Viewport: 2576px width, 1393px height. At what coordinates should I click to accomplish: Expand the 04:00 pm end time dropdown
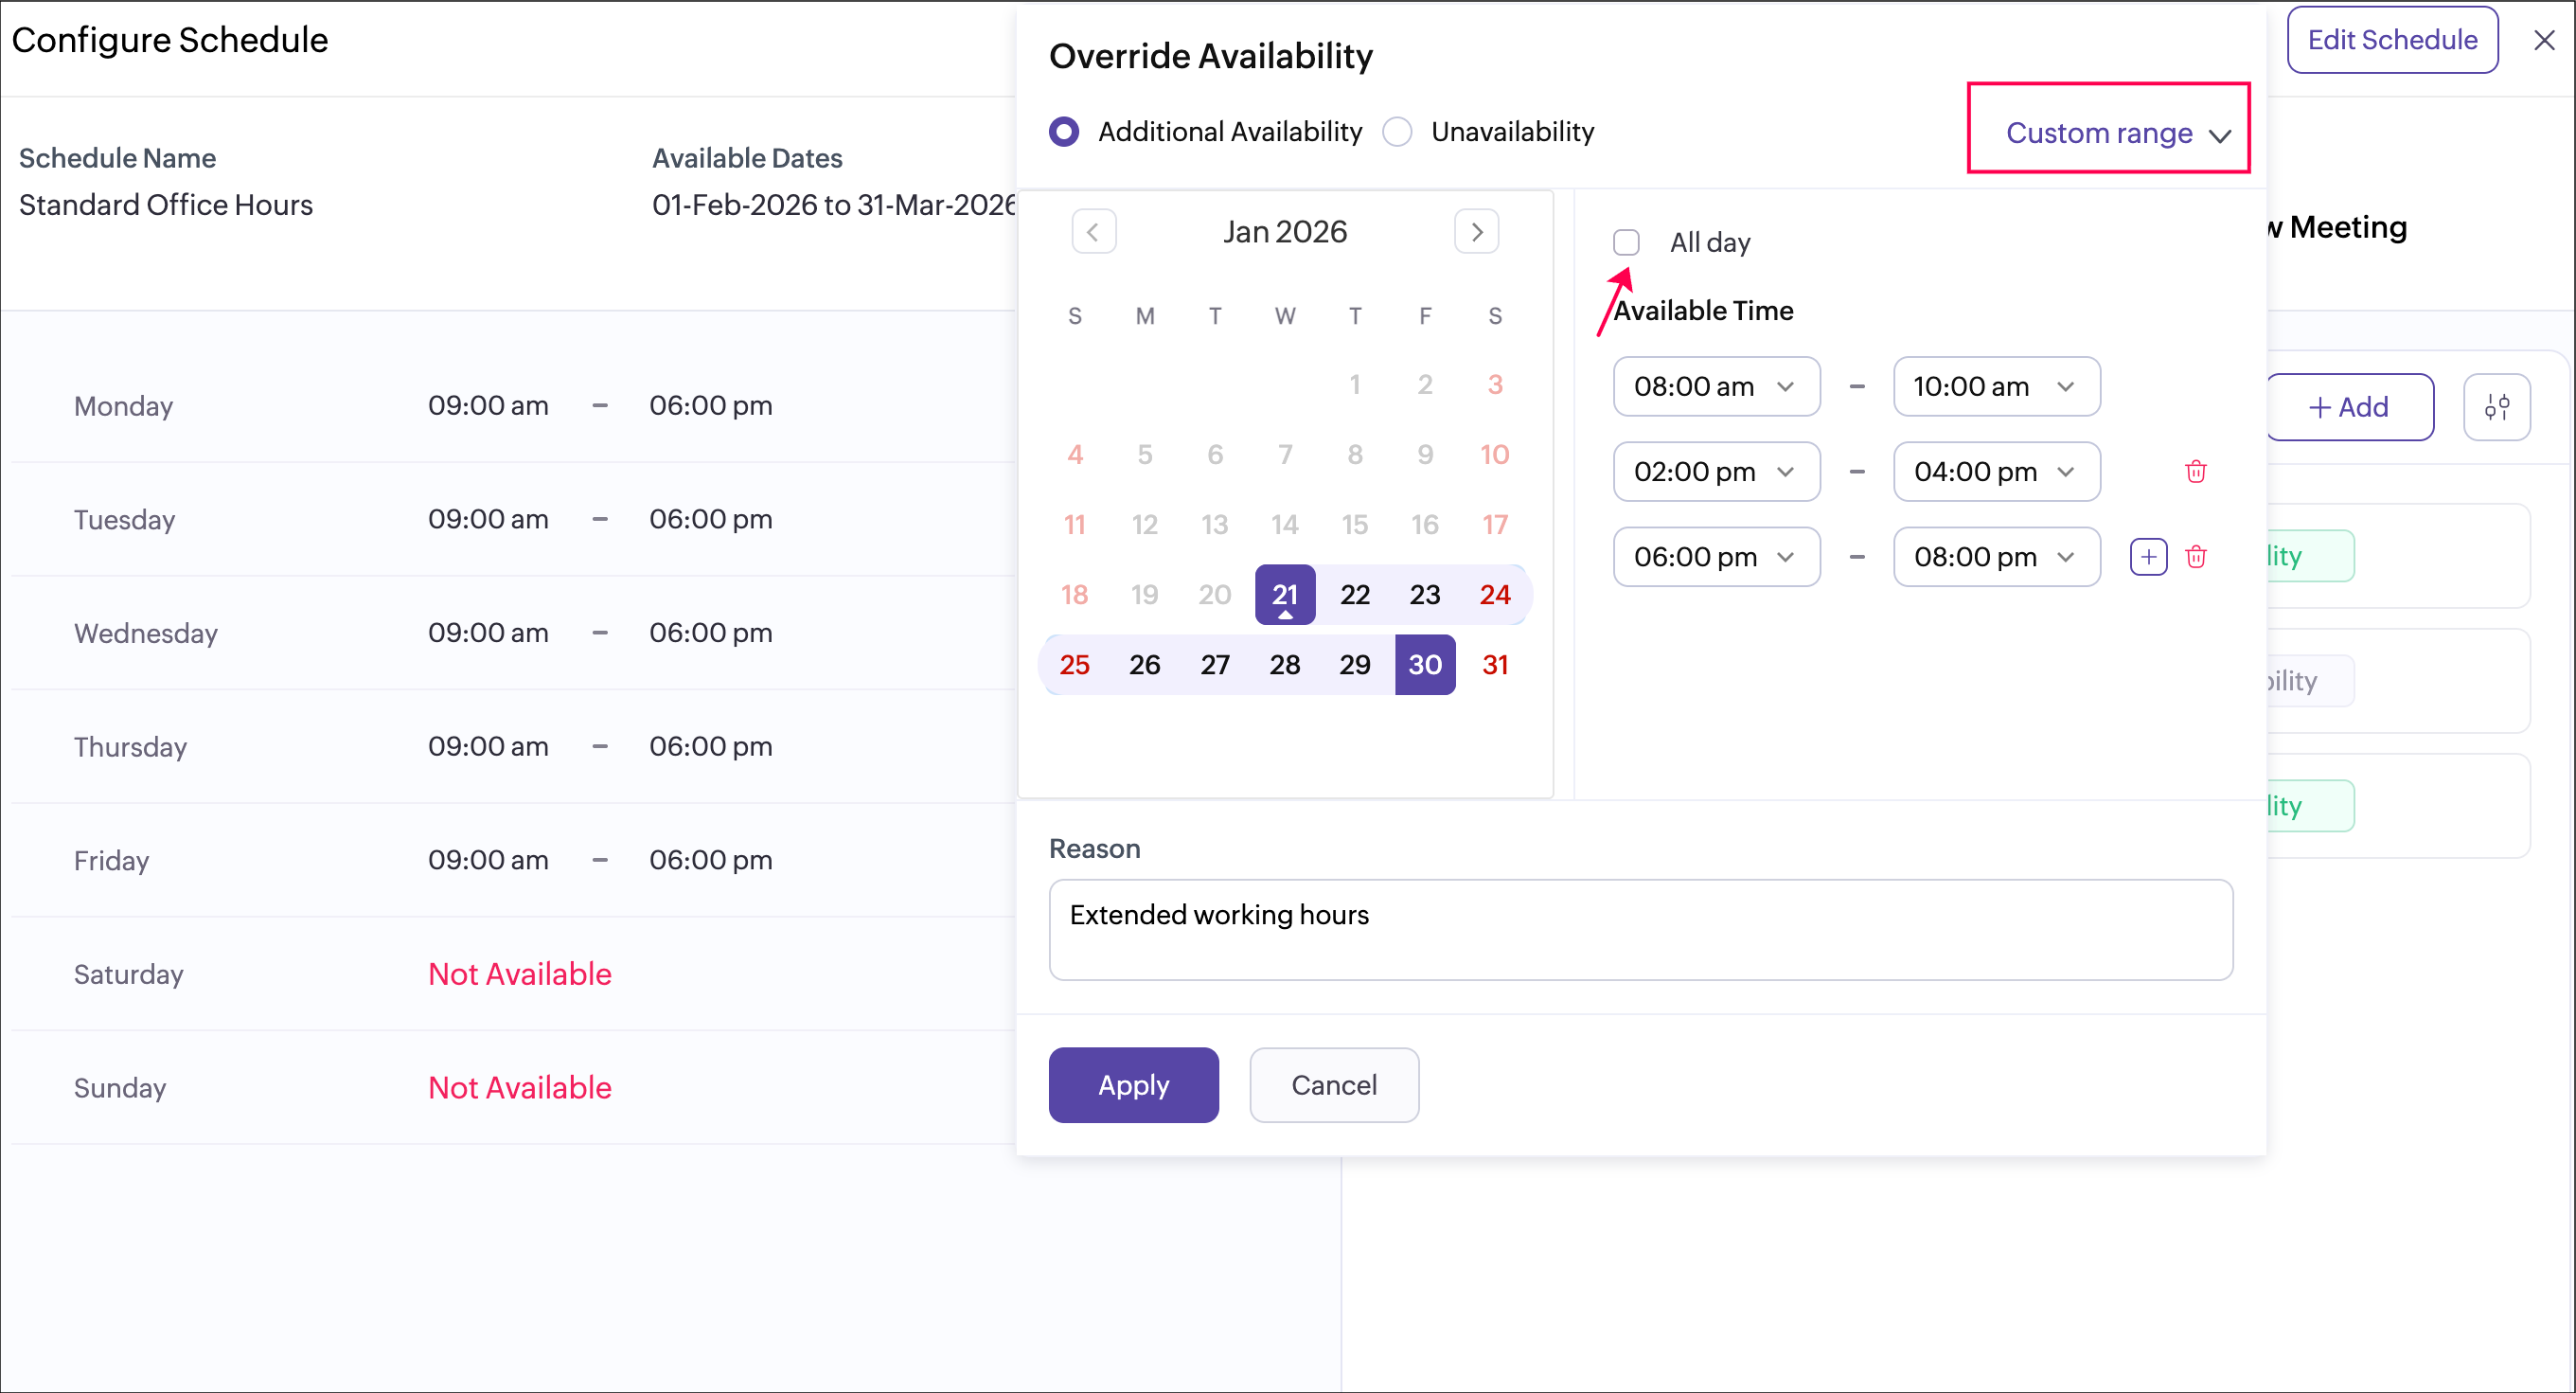click(x=1995, y=471)
